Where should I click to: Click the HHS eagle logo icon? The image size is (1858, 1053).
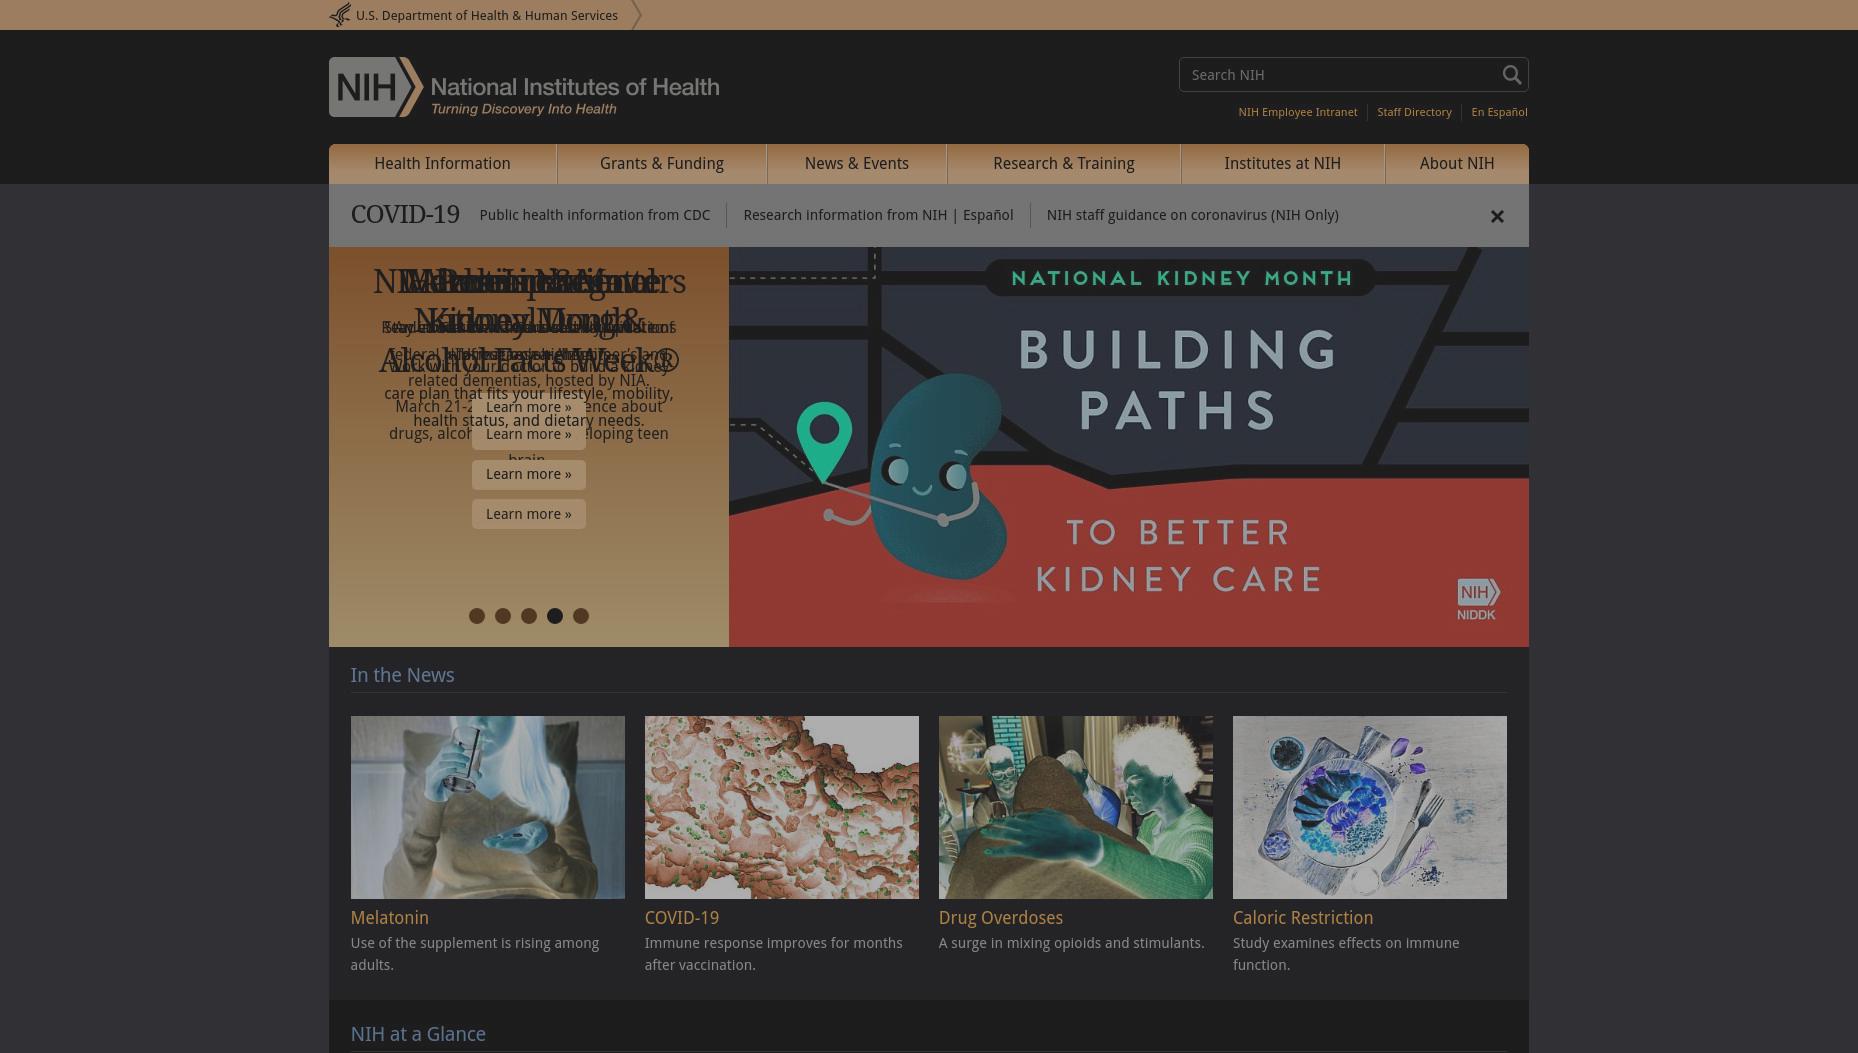pyautogui.click(x=340, y=15)
